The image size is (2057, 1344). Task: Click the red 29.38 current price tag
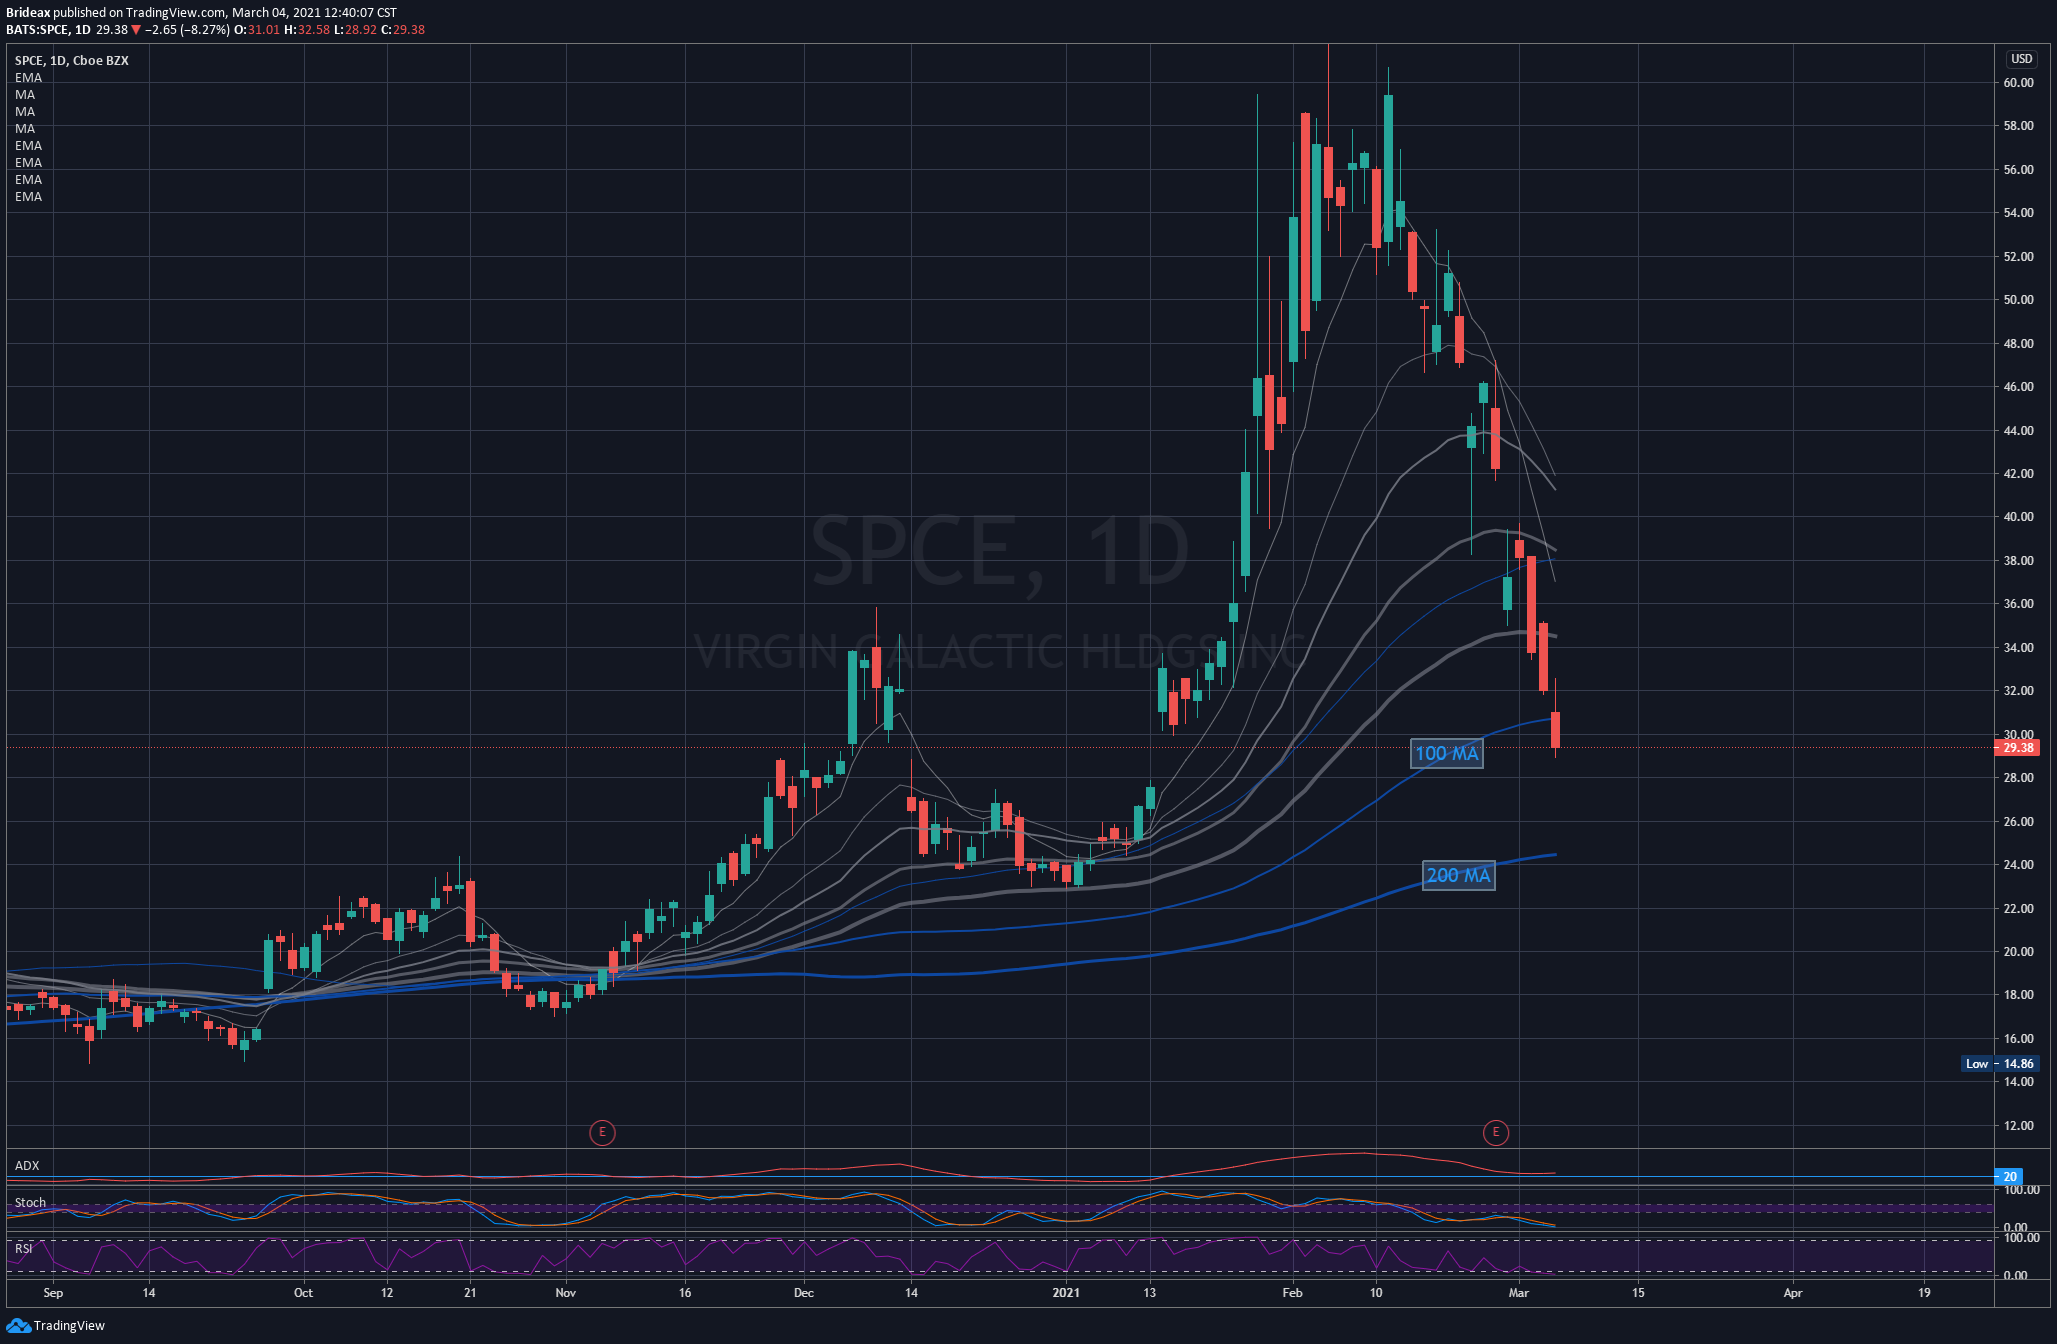tap(2017, 747)
